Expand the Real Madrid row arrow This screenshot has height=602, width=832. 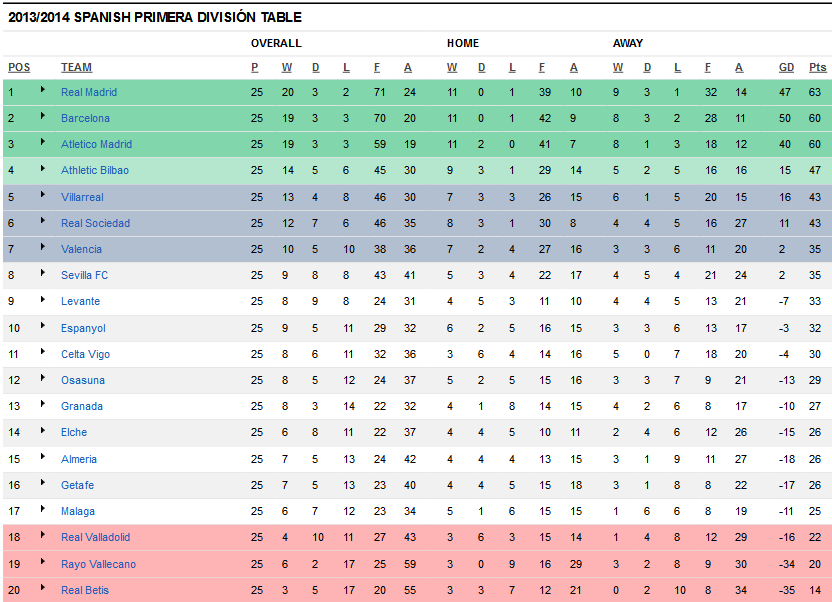pyautogui.click(x=42, y=90)
